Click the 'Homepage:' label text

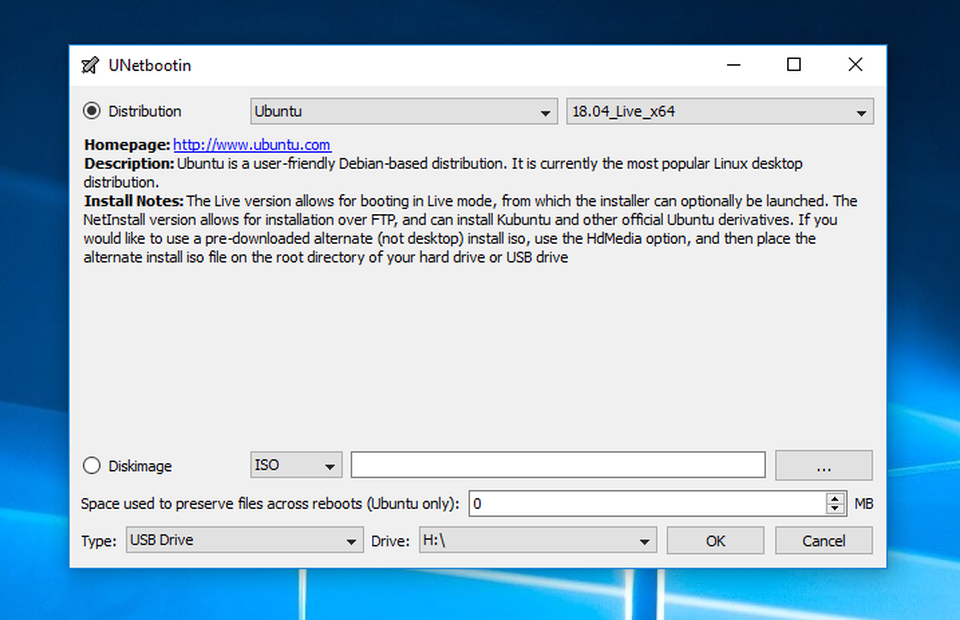127,145
